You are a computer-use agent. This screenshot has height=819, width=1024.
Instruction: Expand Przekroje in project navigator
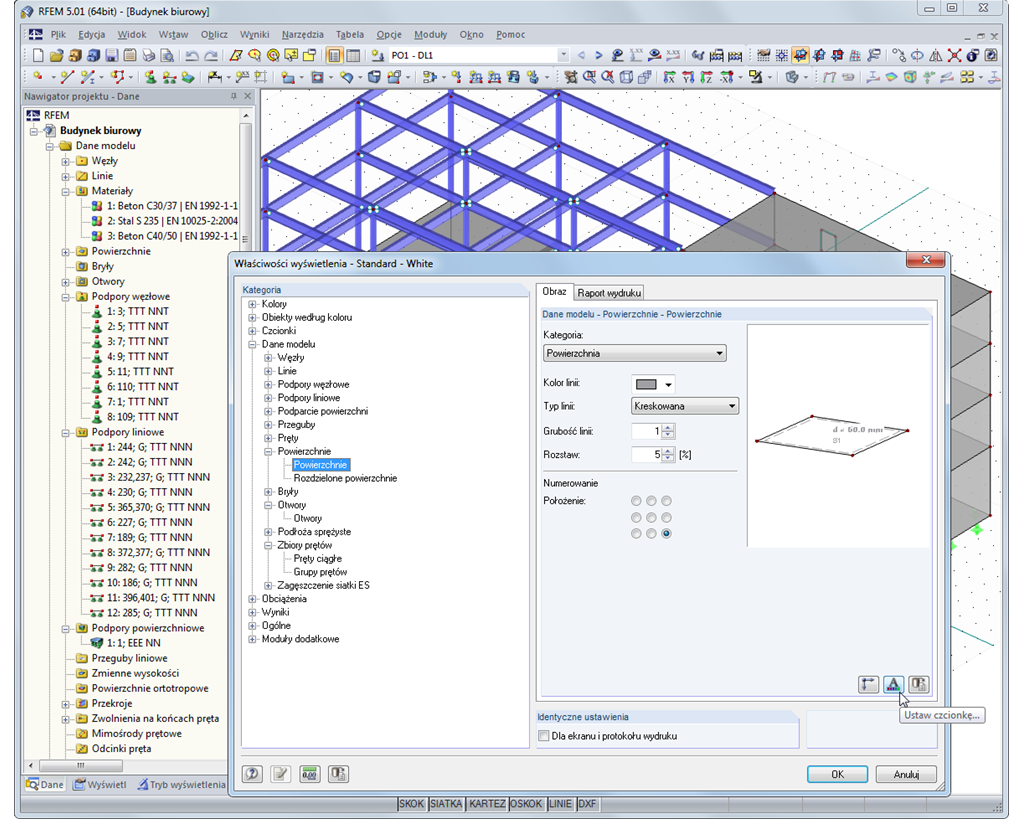point(65,704)
